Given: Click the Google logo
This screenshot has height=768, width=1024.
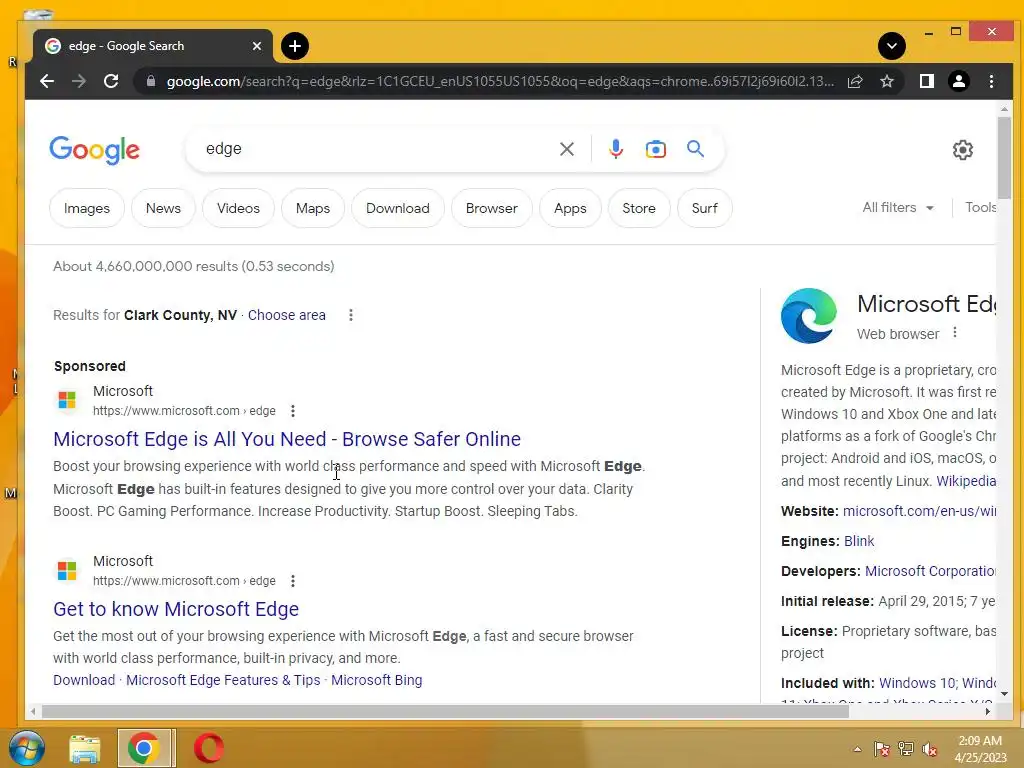Looking at the screenshot, I should click(95, 150).
